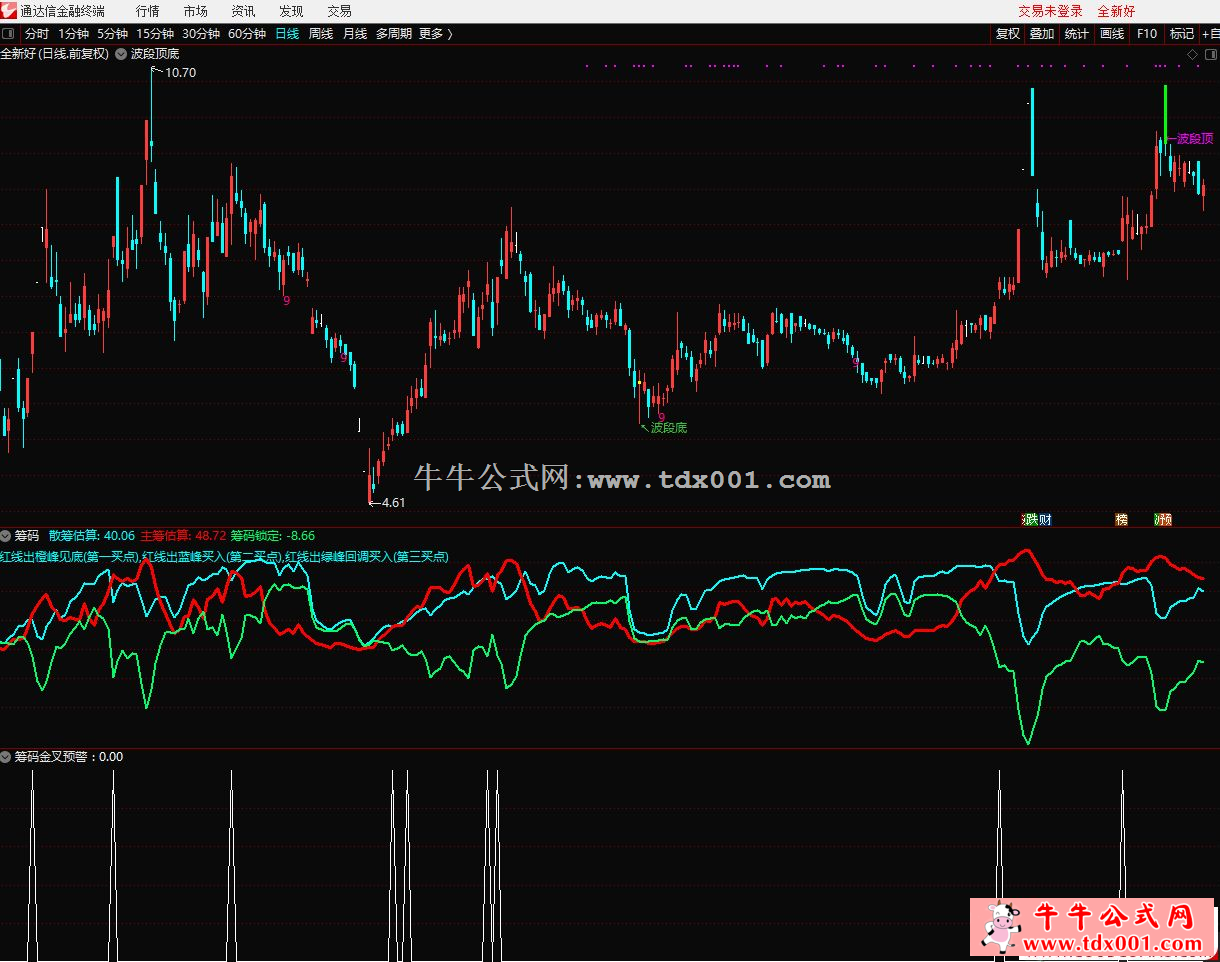Image resolution: width=1220 pixels, height=962 pixels.
Task: Switch to 月线 monthly period
Action: [x=355, y=34]
